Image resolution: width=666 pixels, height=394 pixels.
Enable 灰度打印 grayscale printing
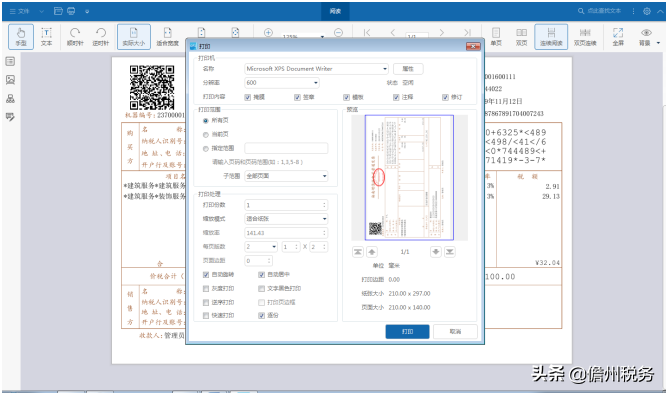coord(206,289)
